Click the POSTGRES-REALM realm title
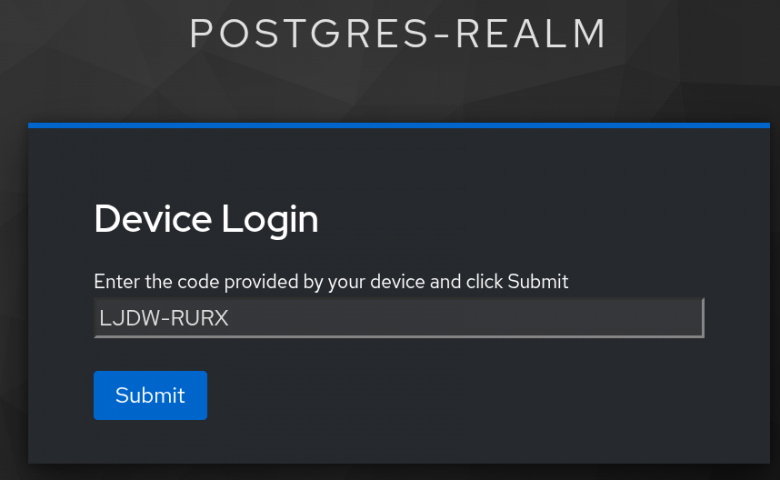Image resolution: width=780 pixels, height=480 pixels. point(398,34)
